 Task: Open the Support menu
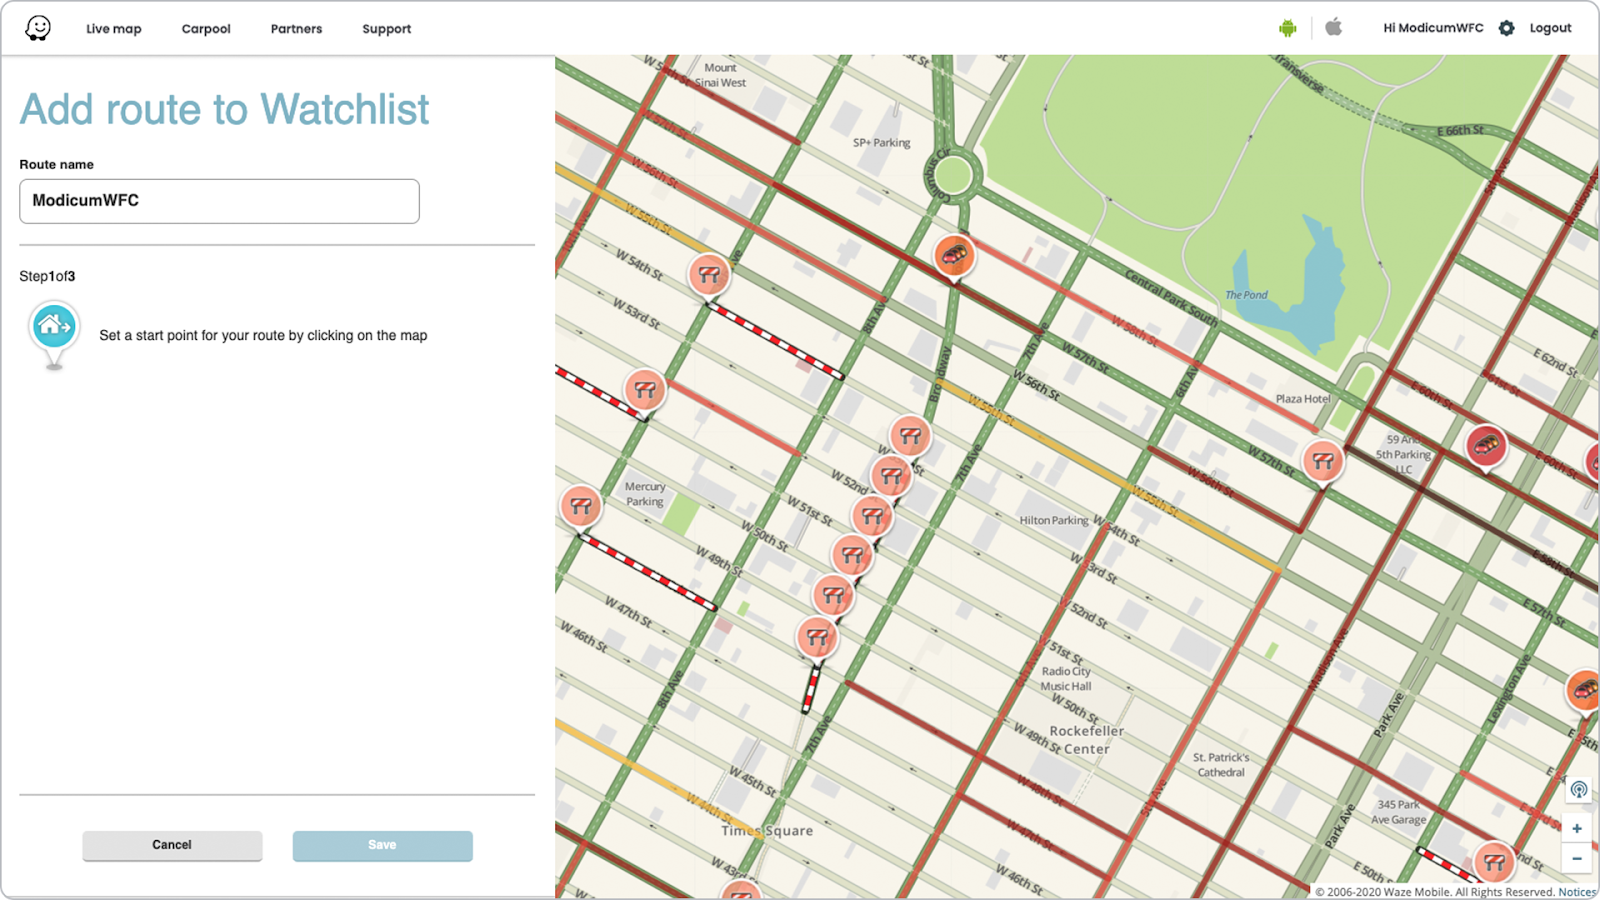(387, 29)
